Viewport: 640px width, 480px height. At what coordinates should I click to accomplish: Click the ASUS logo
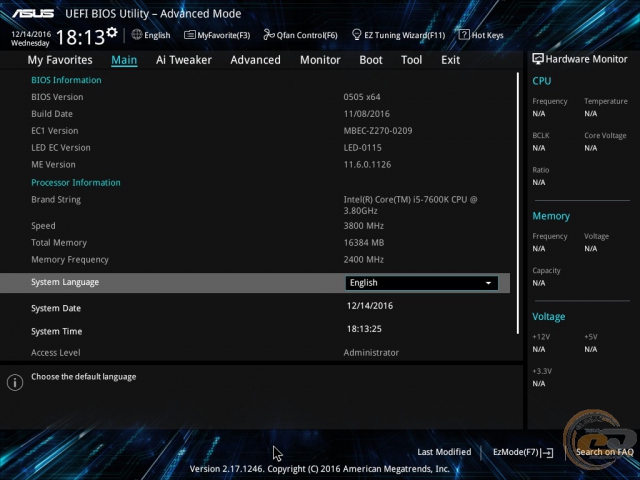point(33,13)
